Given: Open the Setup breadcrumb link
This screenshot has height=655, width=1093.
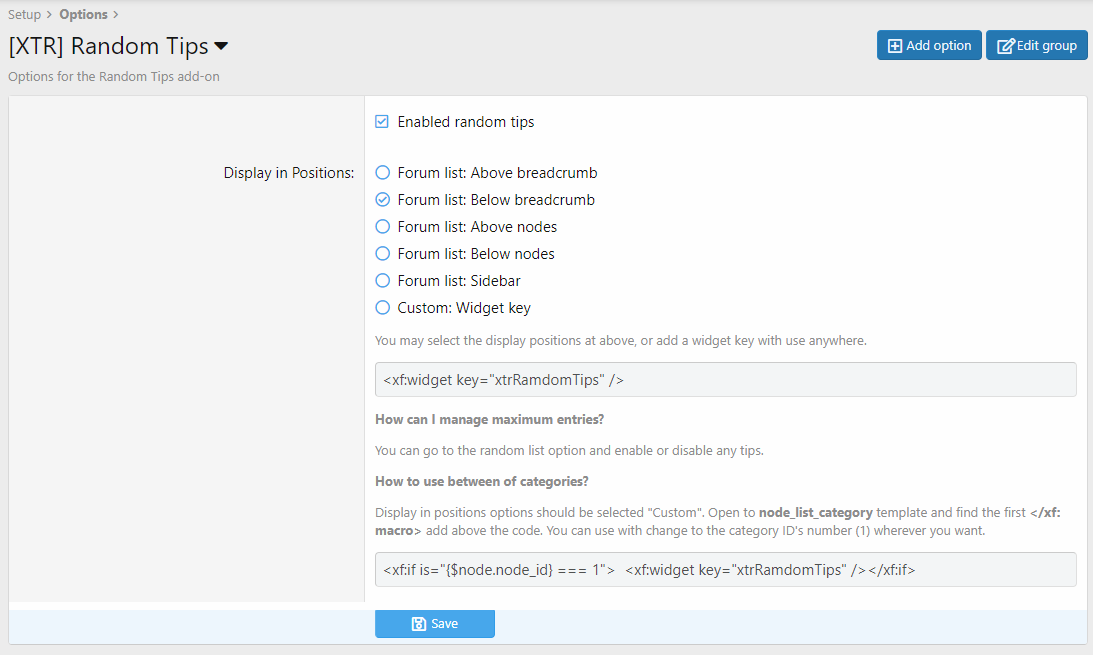Looking at the screenshot, I should 25,15.
